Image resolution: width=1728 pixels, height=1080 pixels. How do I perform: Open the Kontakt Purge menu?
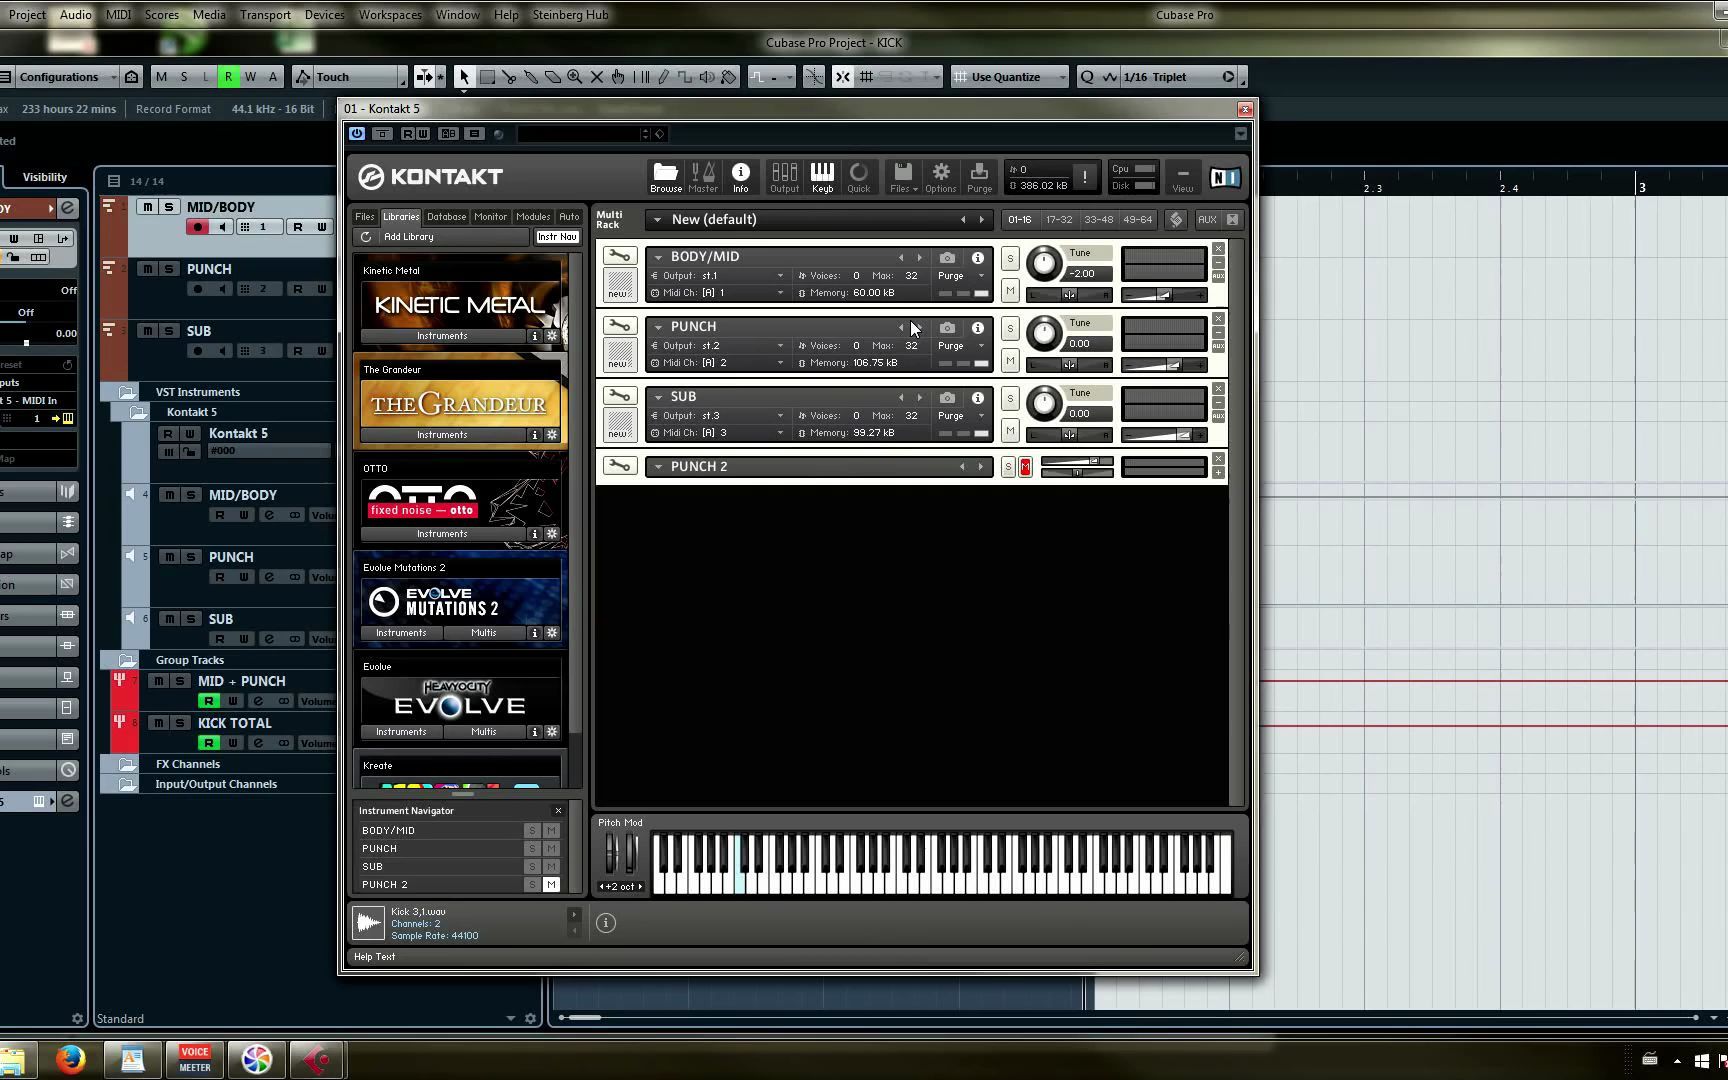[979, 177]
